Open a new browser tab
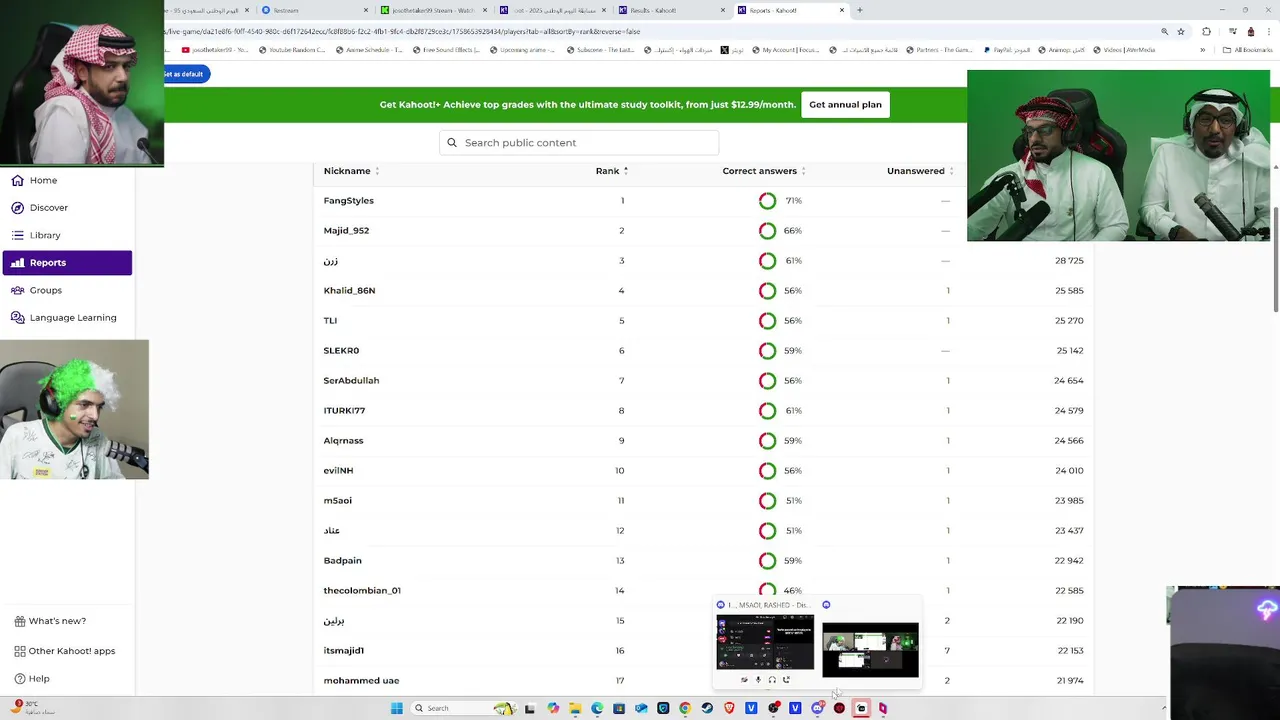The height and width of the screenshot is (720, 1280). [x=860, y=10]
